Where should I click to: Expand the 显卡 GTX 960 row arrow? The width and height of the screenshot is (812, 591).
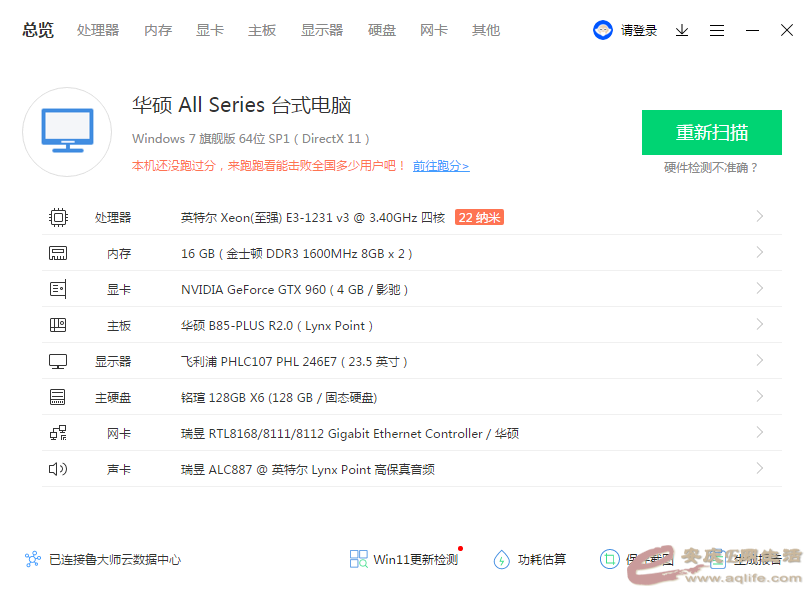tap(760, 288)
